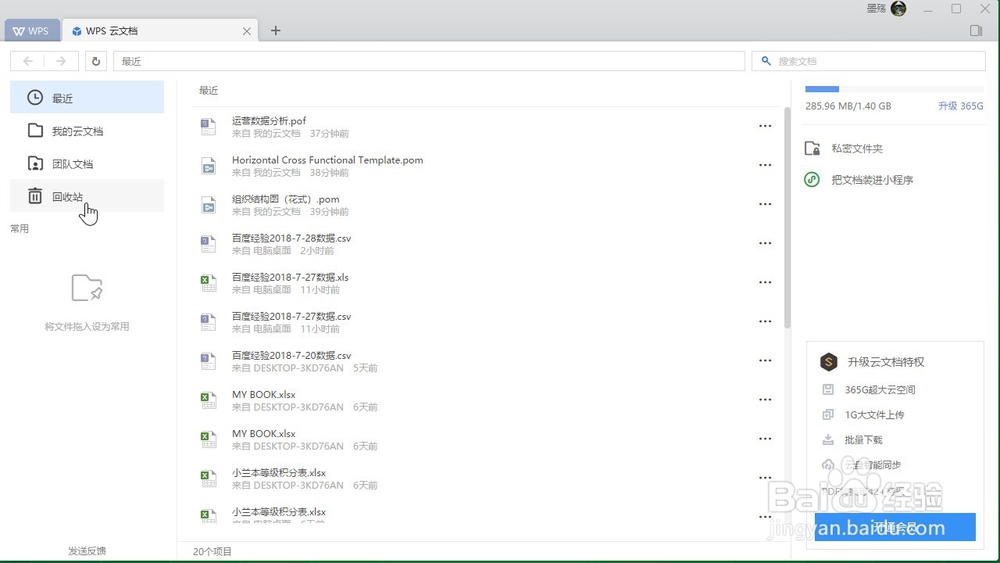Open a new tab with plus button
Image resolution: width=1000 pixels, height=563 pixels.
[276, 31]
